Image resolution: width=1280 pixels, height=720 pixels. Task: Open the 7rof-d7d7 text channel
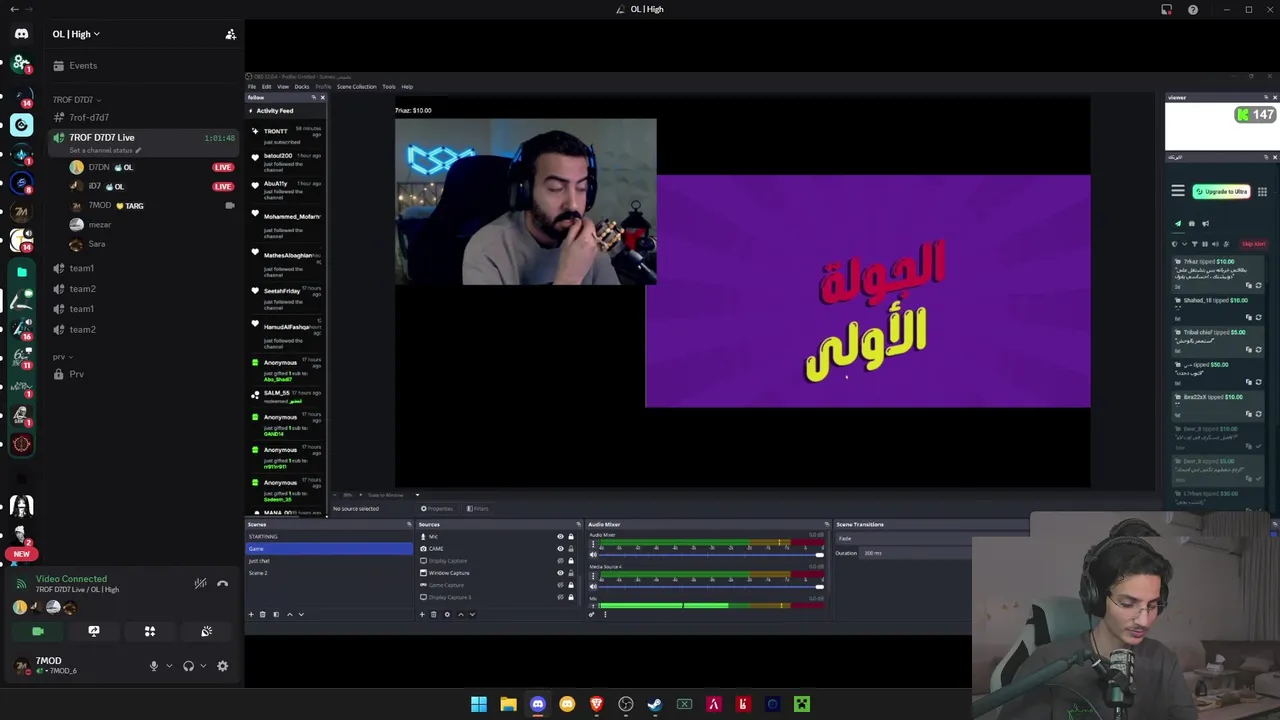143,118
